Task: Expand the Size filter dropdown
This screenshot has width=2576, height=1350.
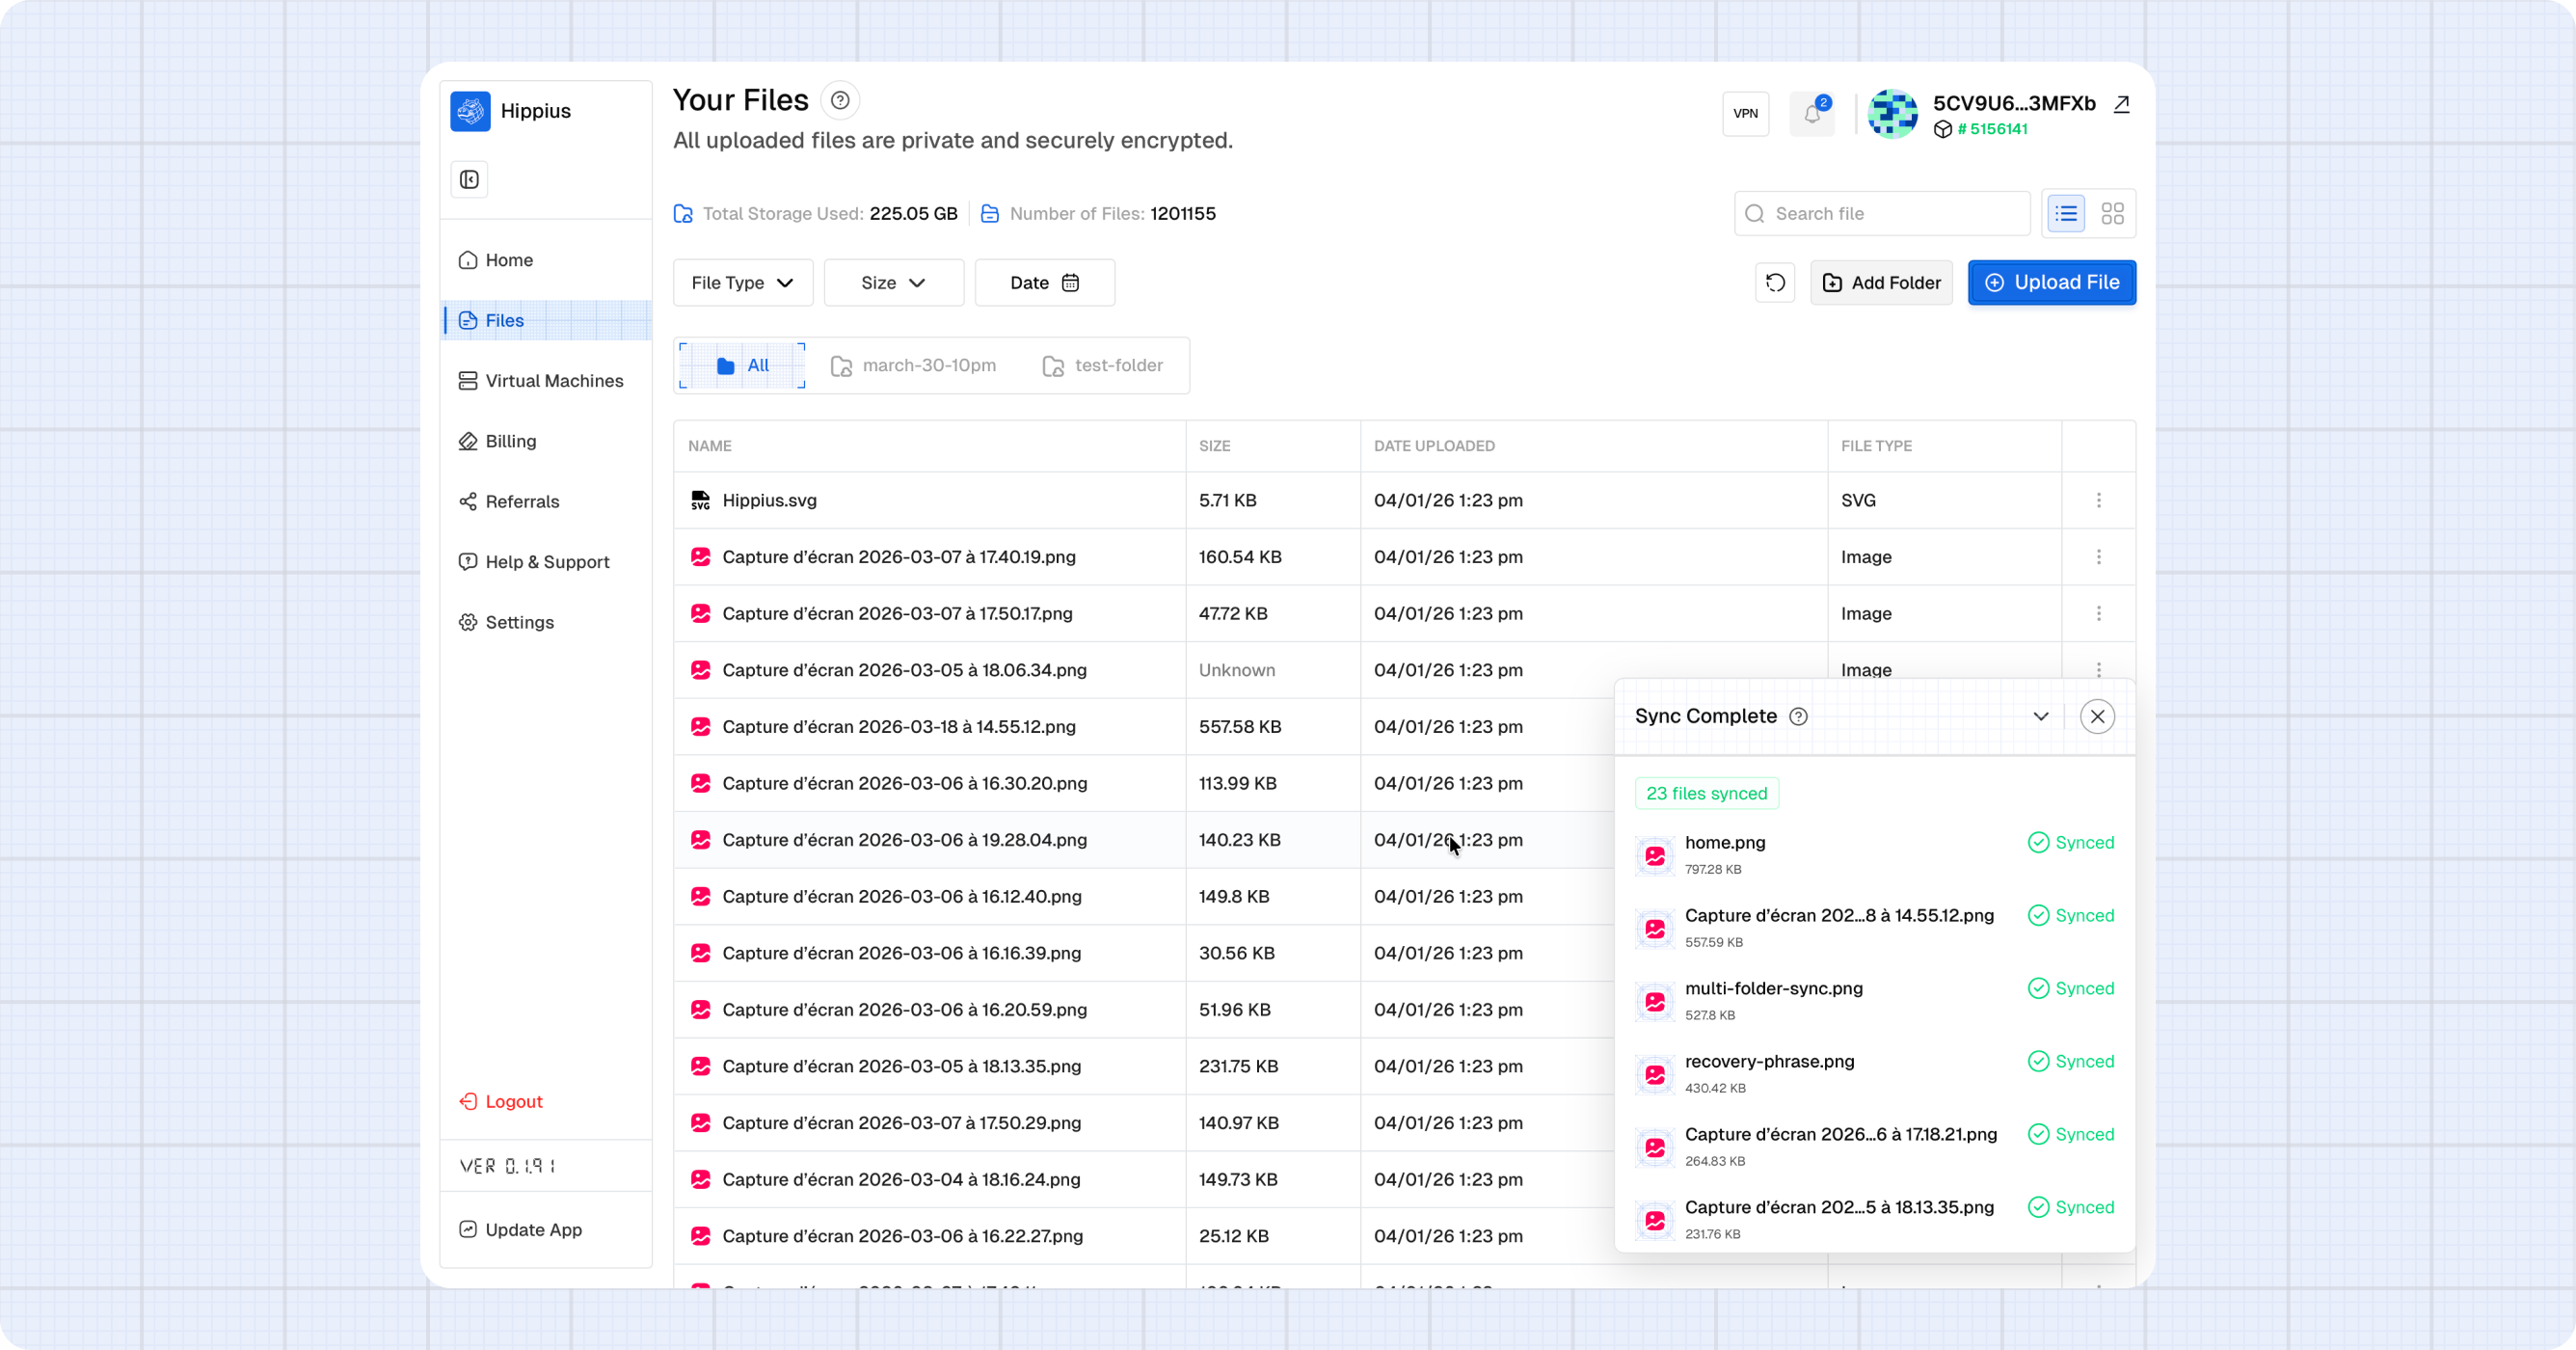Action: pos(893,283)
